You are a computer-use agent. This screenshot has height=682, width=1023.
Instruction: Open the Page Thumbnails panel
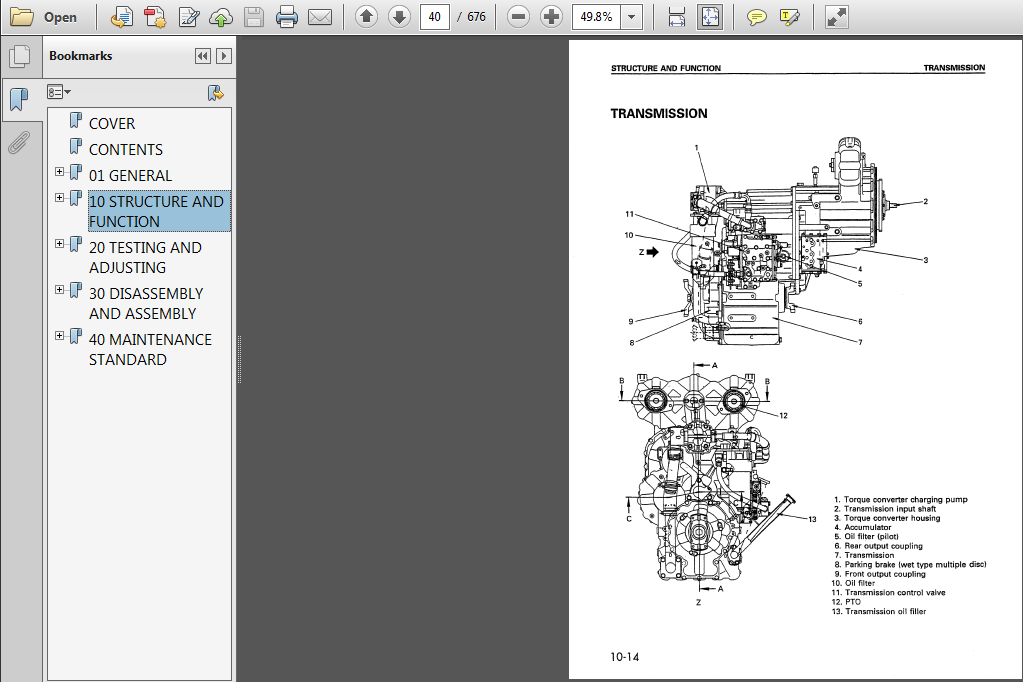(18, 56)
